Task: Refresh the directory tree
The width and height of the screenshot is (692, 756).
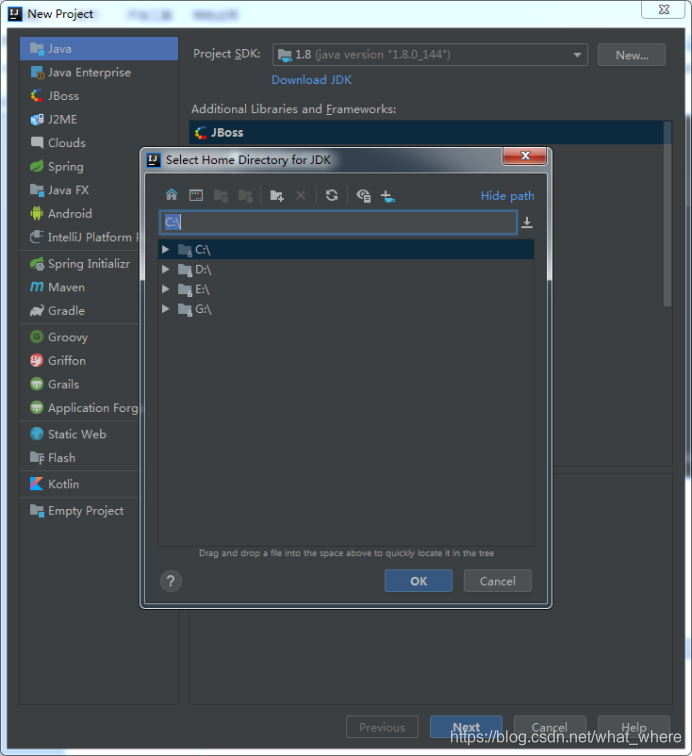Action: pyautogui.click(x=332, y=195)
